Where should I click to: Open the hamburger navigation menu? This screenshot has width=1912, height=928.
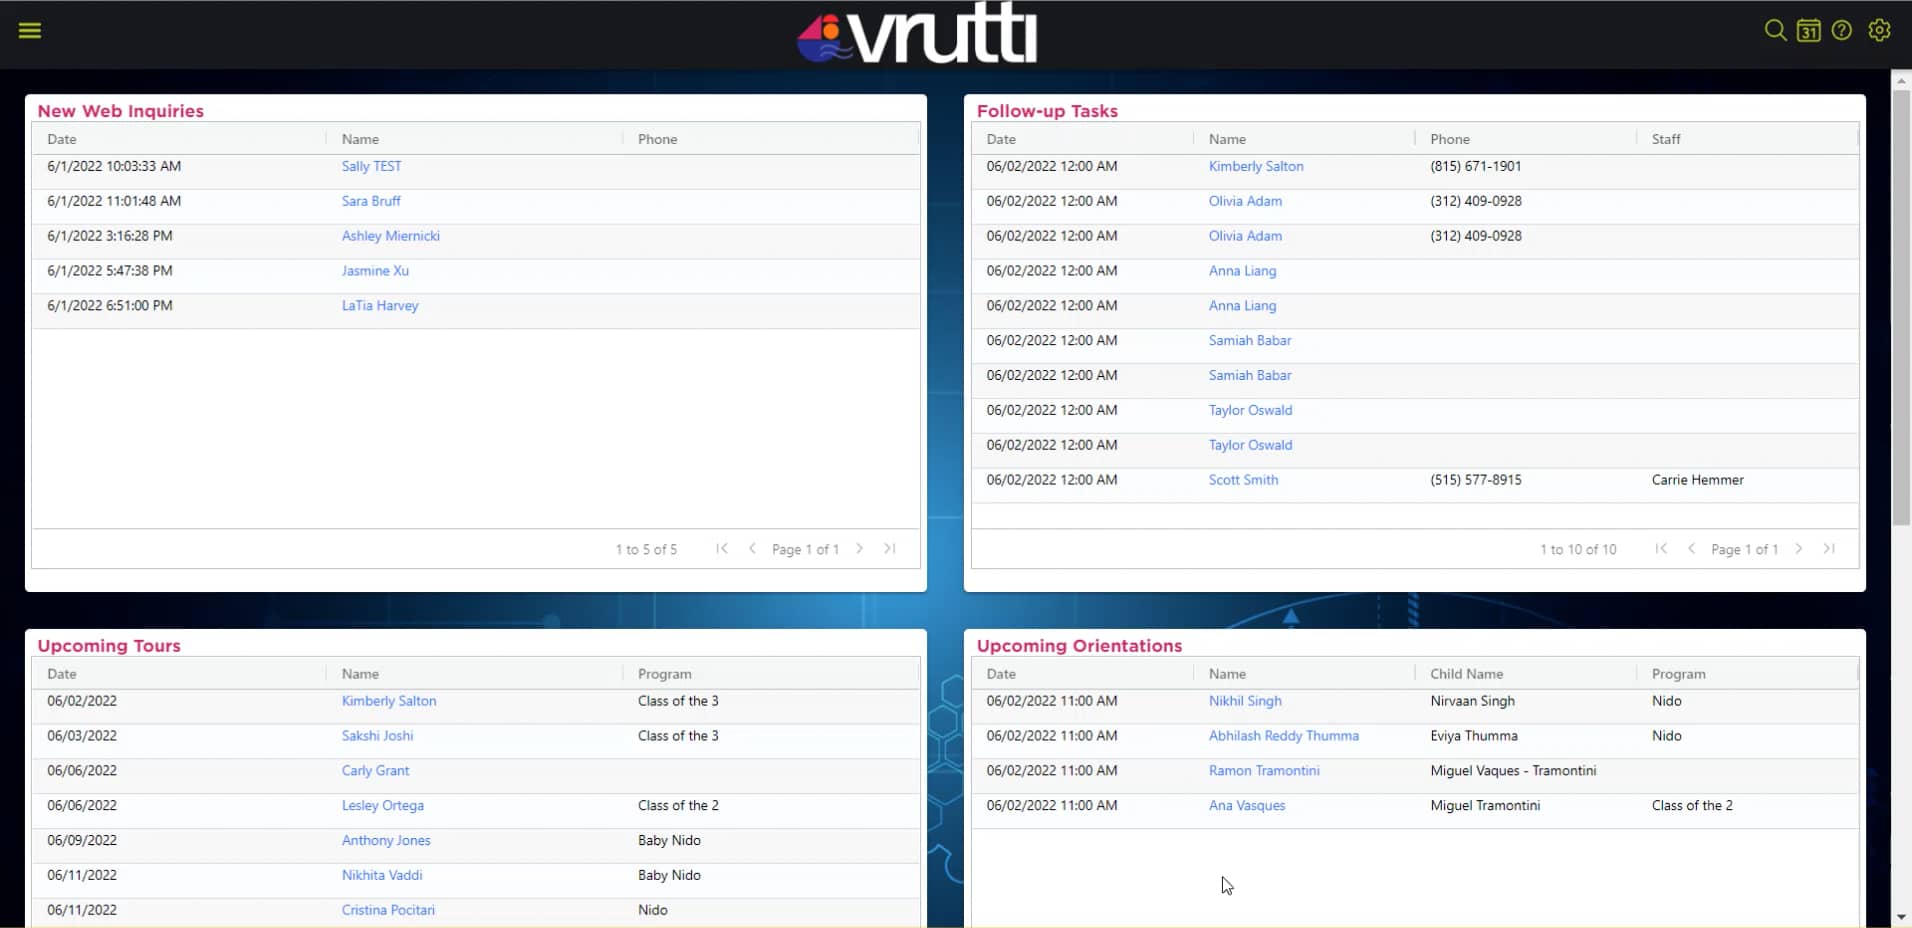[29, 30]
